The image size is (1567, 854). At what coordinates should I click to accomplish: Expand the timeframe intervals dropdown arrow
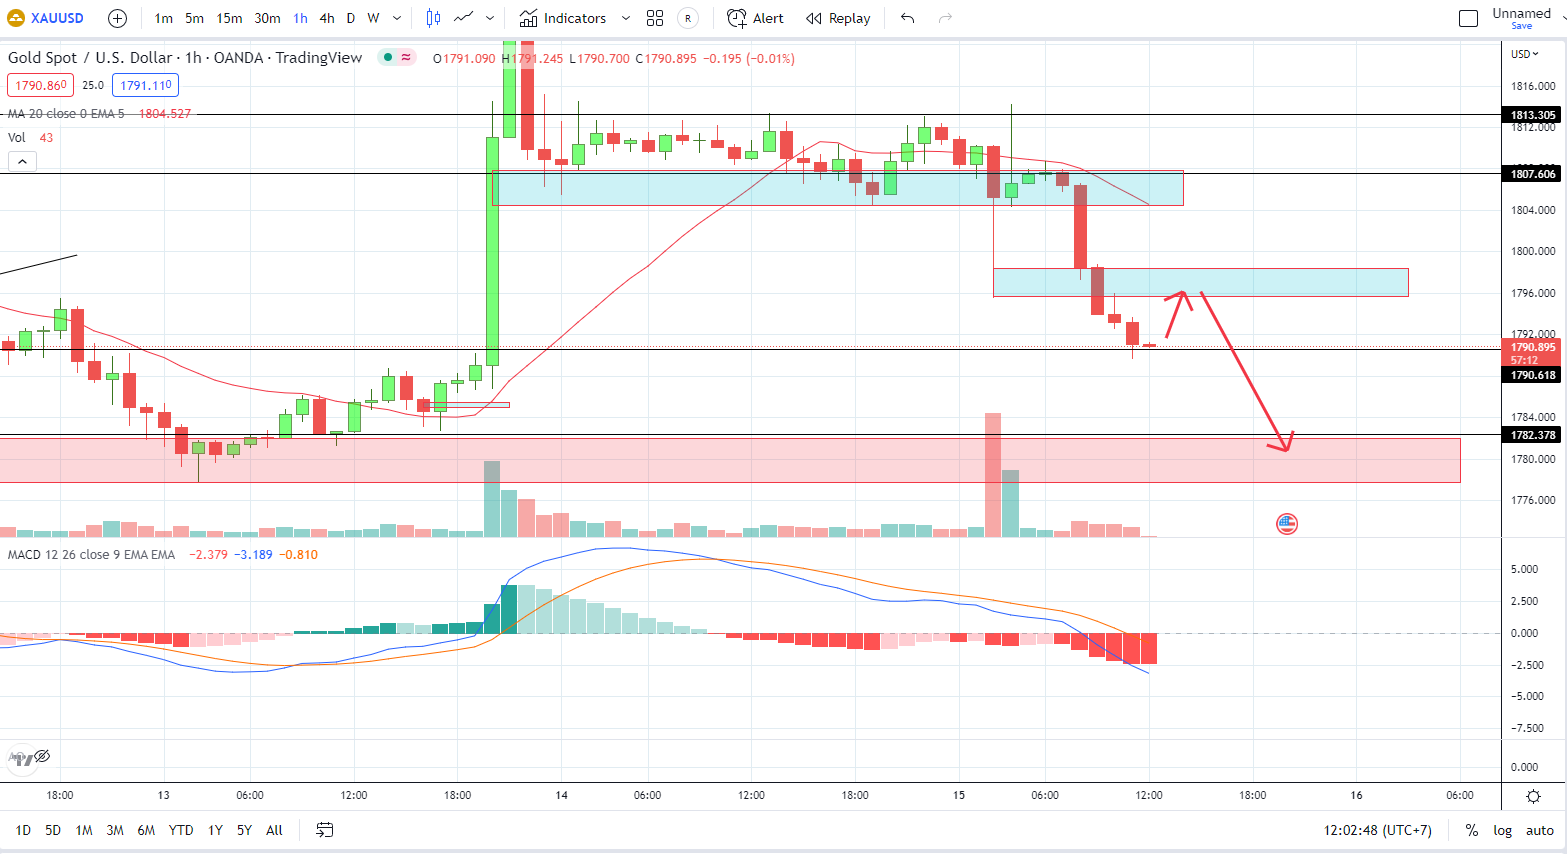click(397, 18)
